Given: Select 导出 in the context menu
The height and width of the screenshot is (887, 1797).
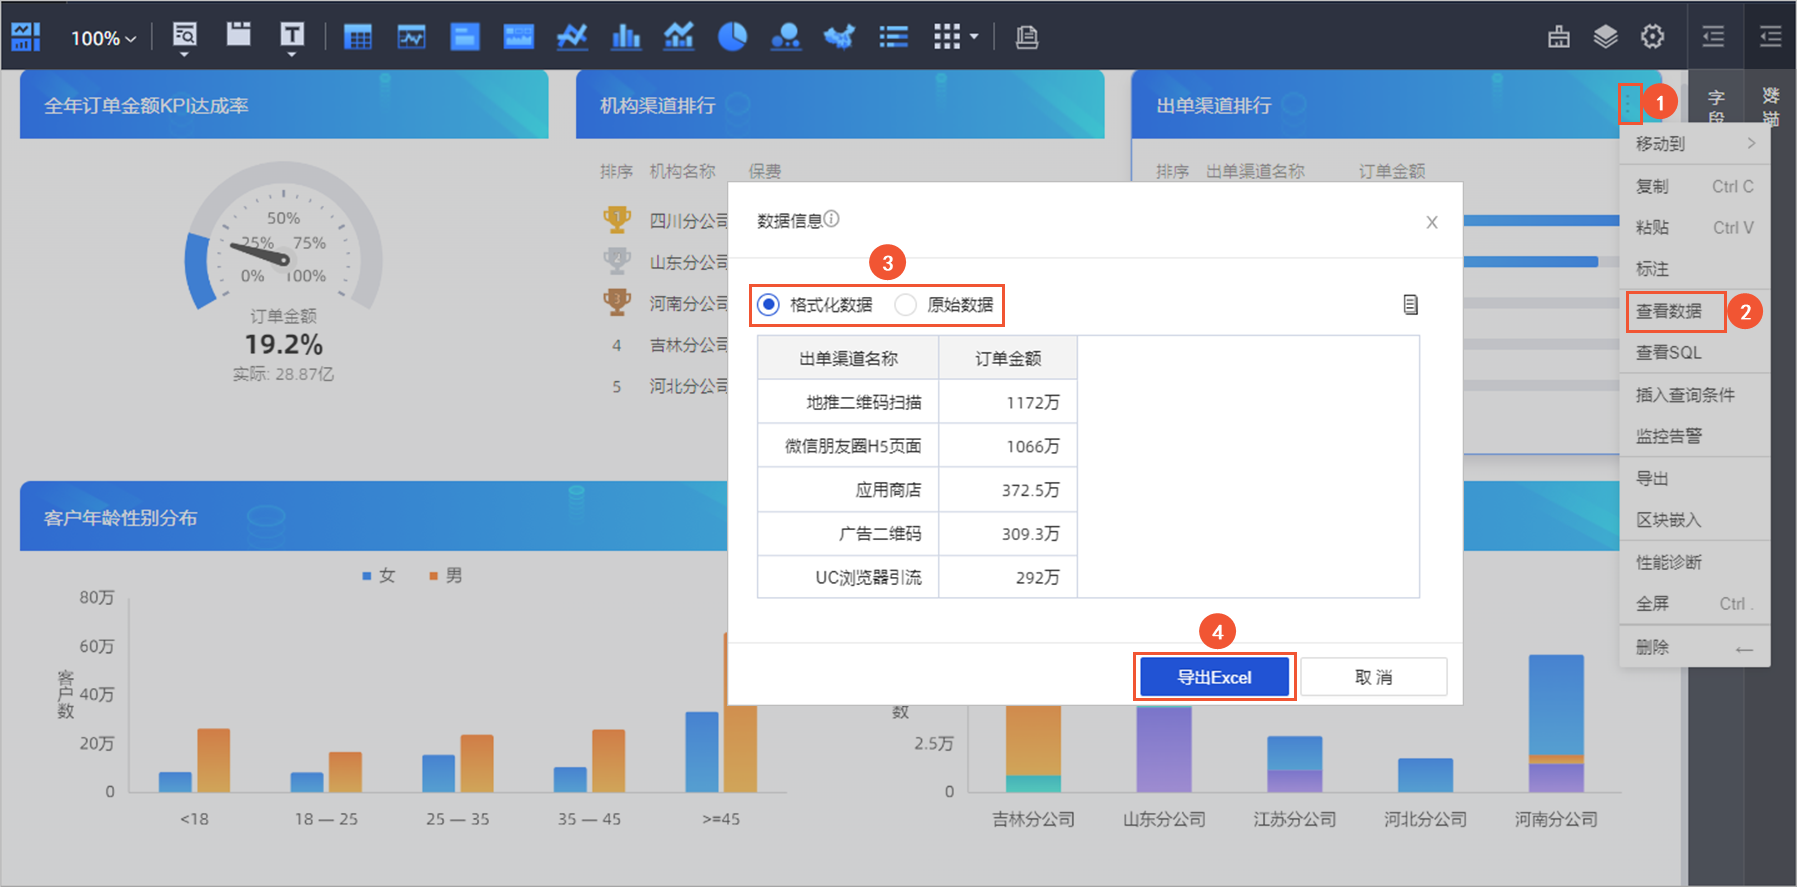Looking at the screenshot, I should [x=1695, y=478].
